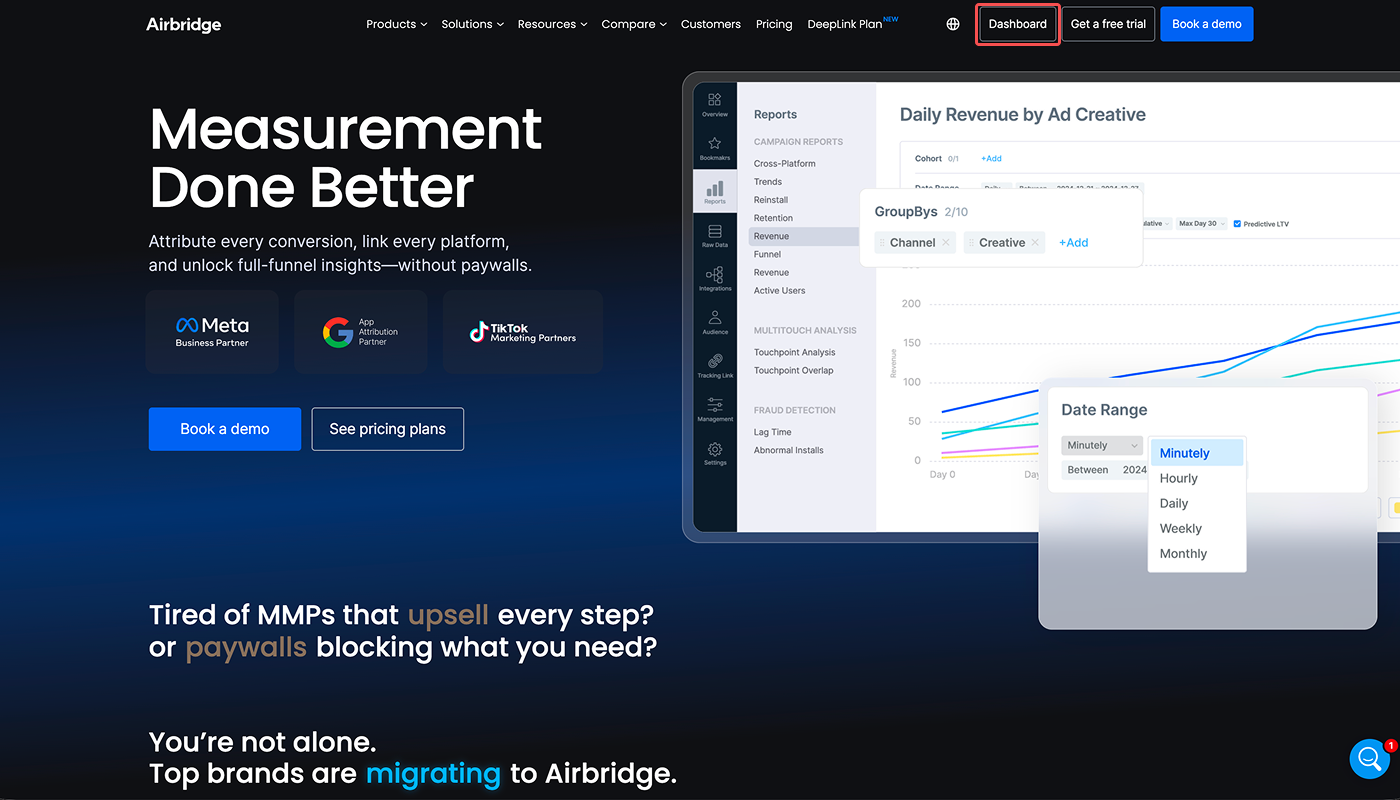Open Touchpoint Overlap
This screenshot has width=1400, height=800.
coord(793,370)
